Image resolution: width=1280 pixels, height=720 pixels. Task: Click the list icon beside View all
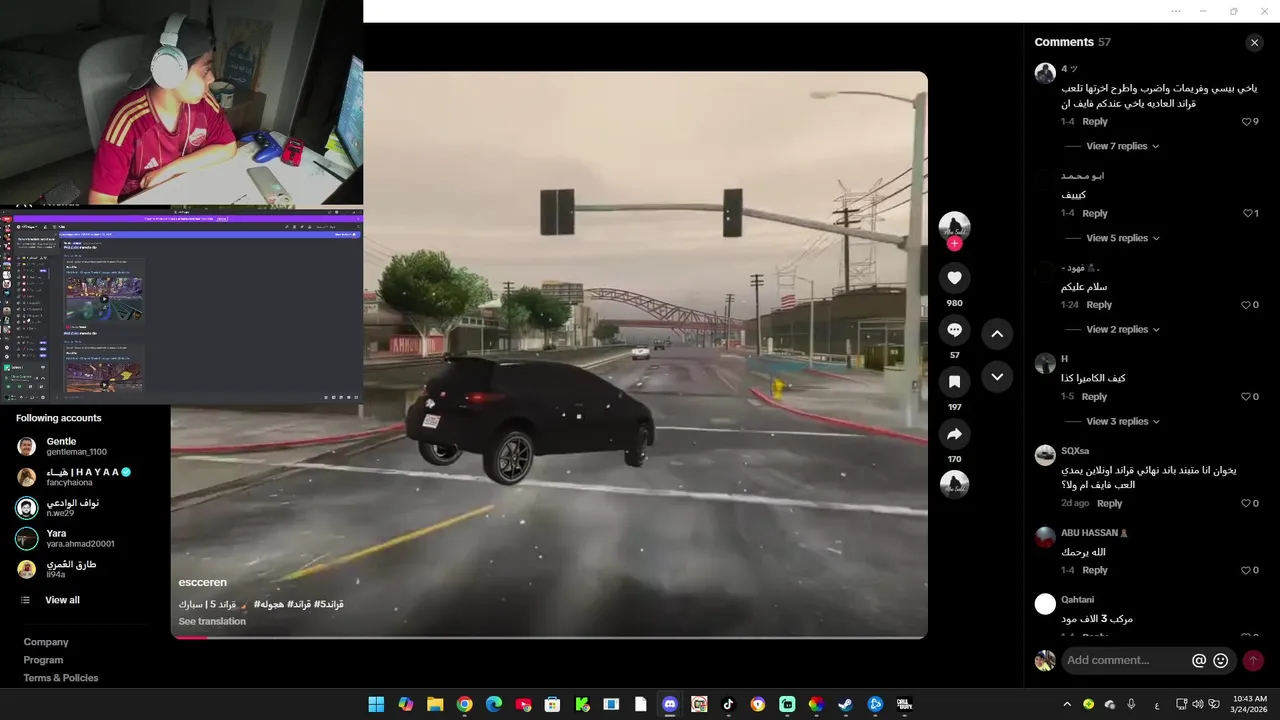tap(26, 600)
